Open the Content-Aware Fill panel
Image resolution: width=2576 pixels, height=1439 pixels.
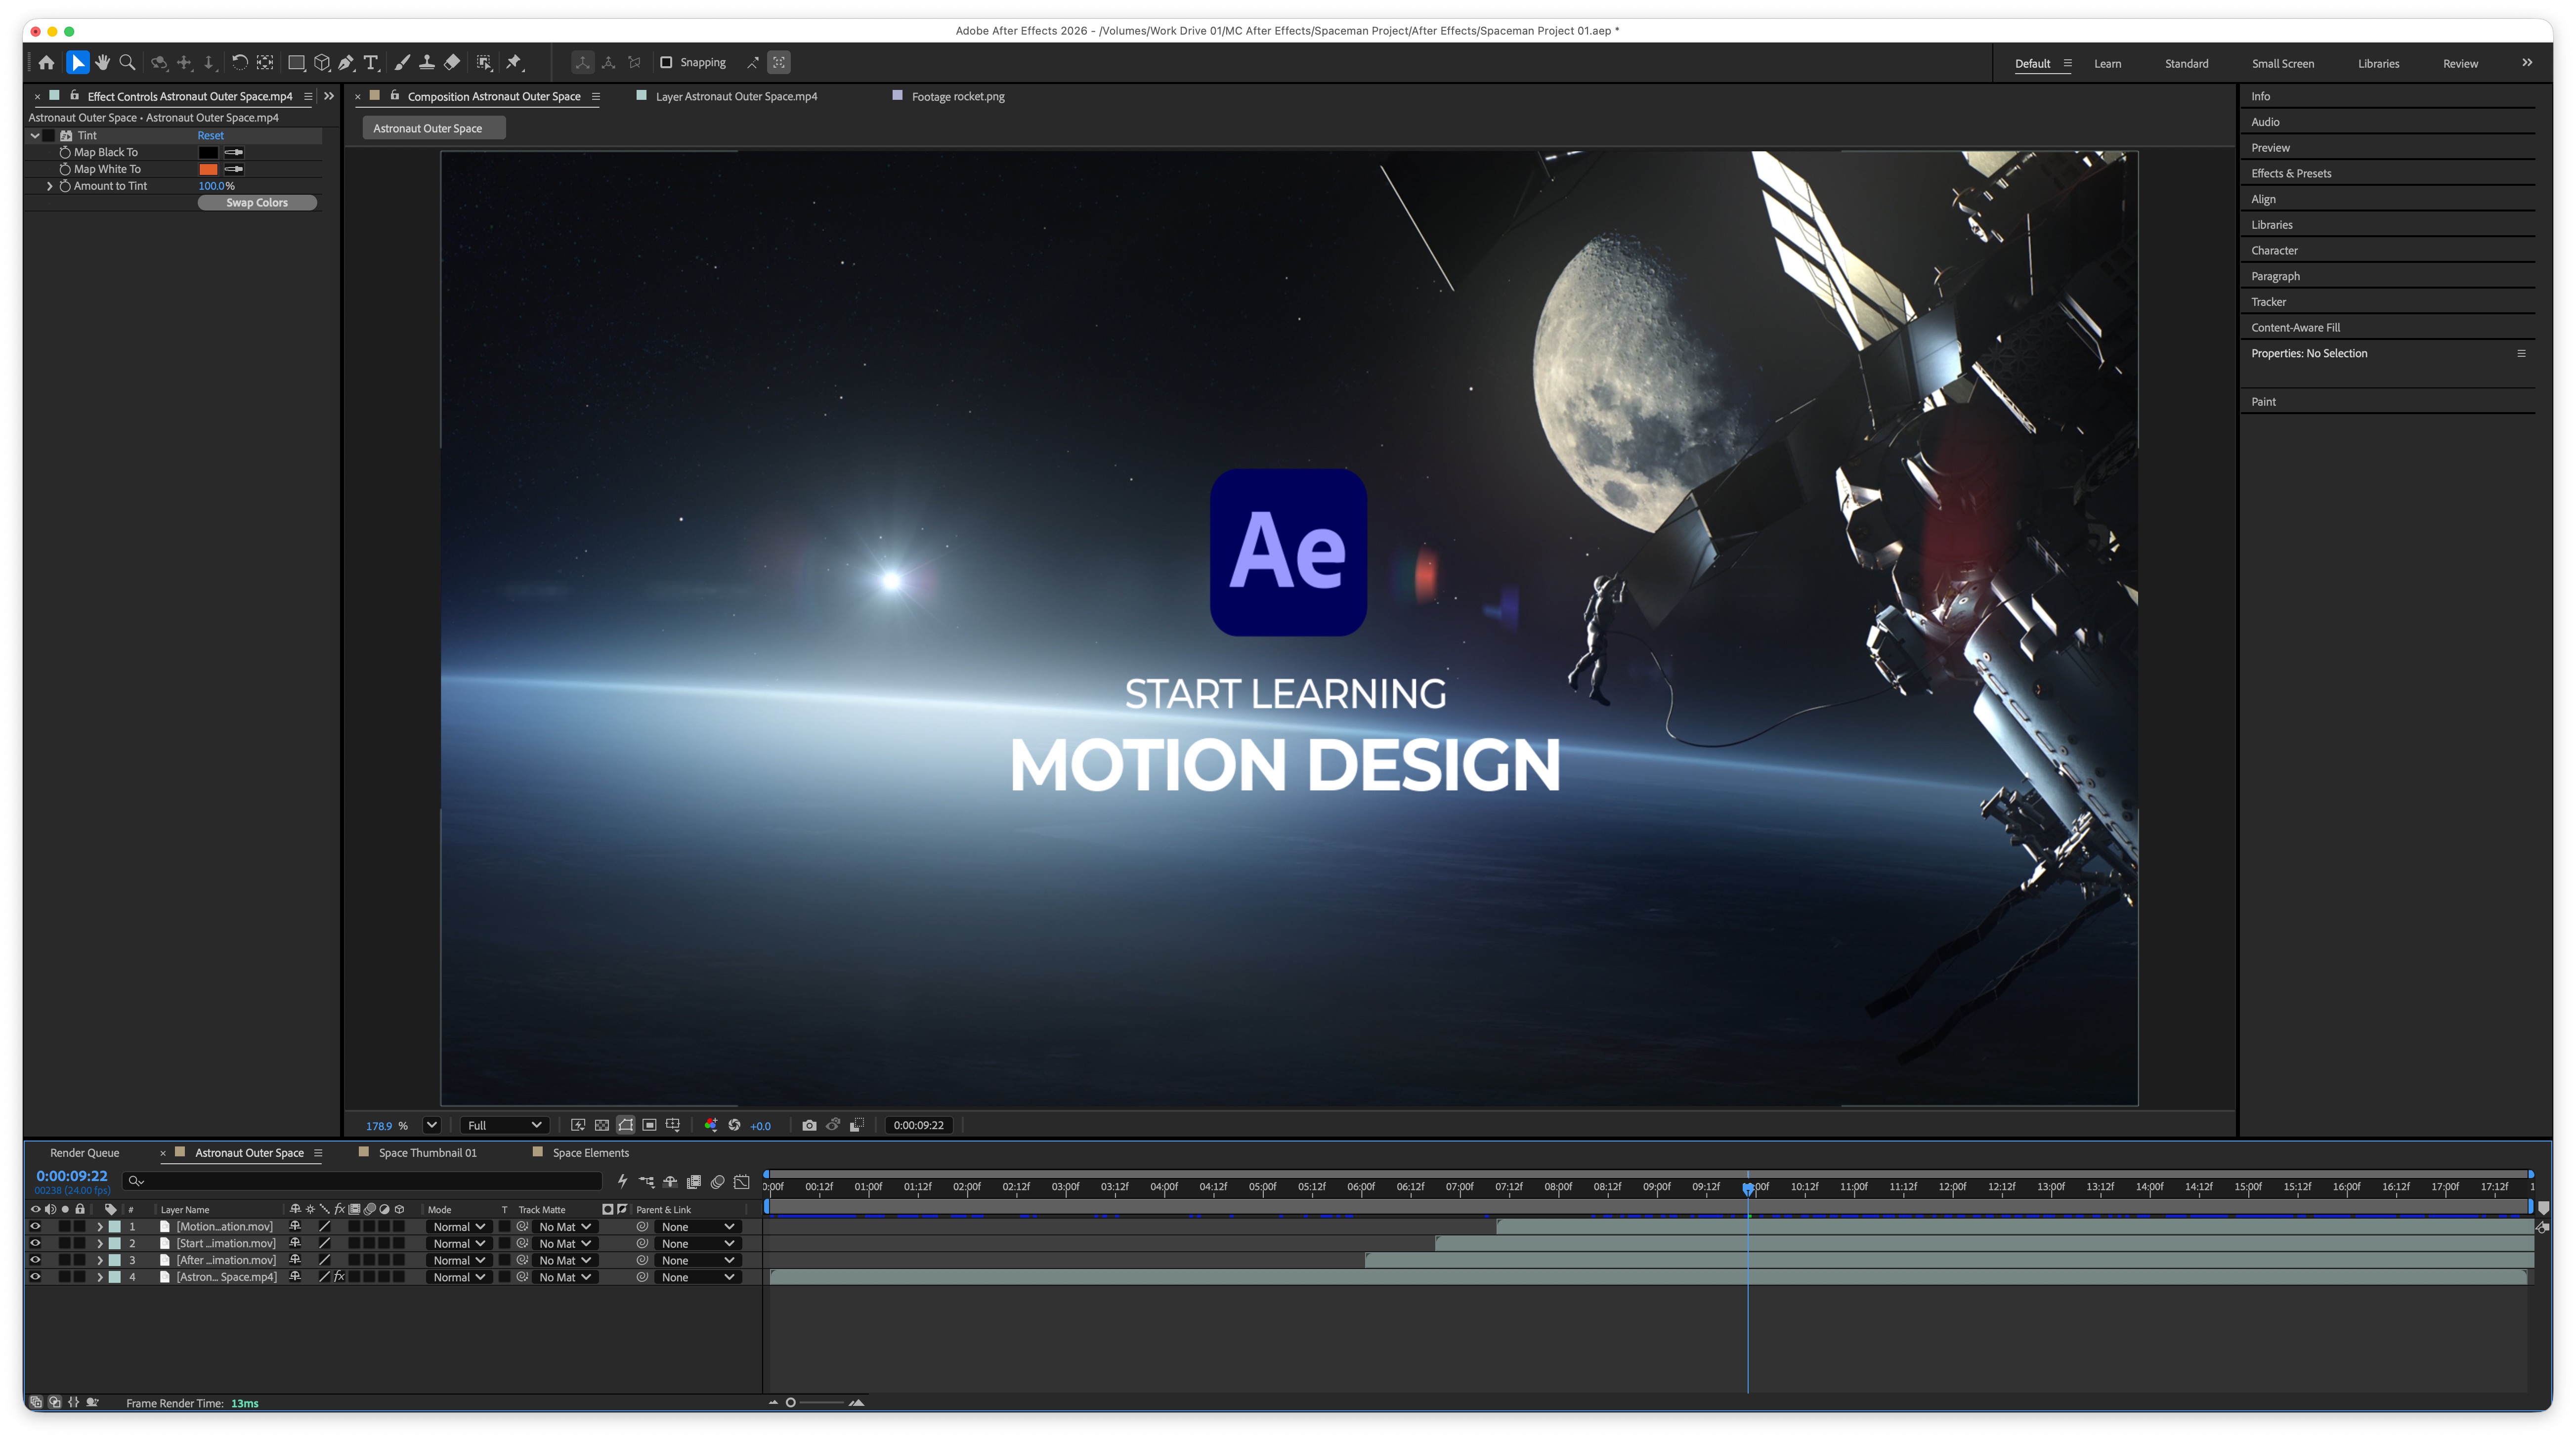point(2295,328)
